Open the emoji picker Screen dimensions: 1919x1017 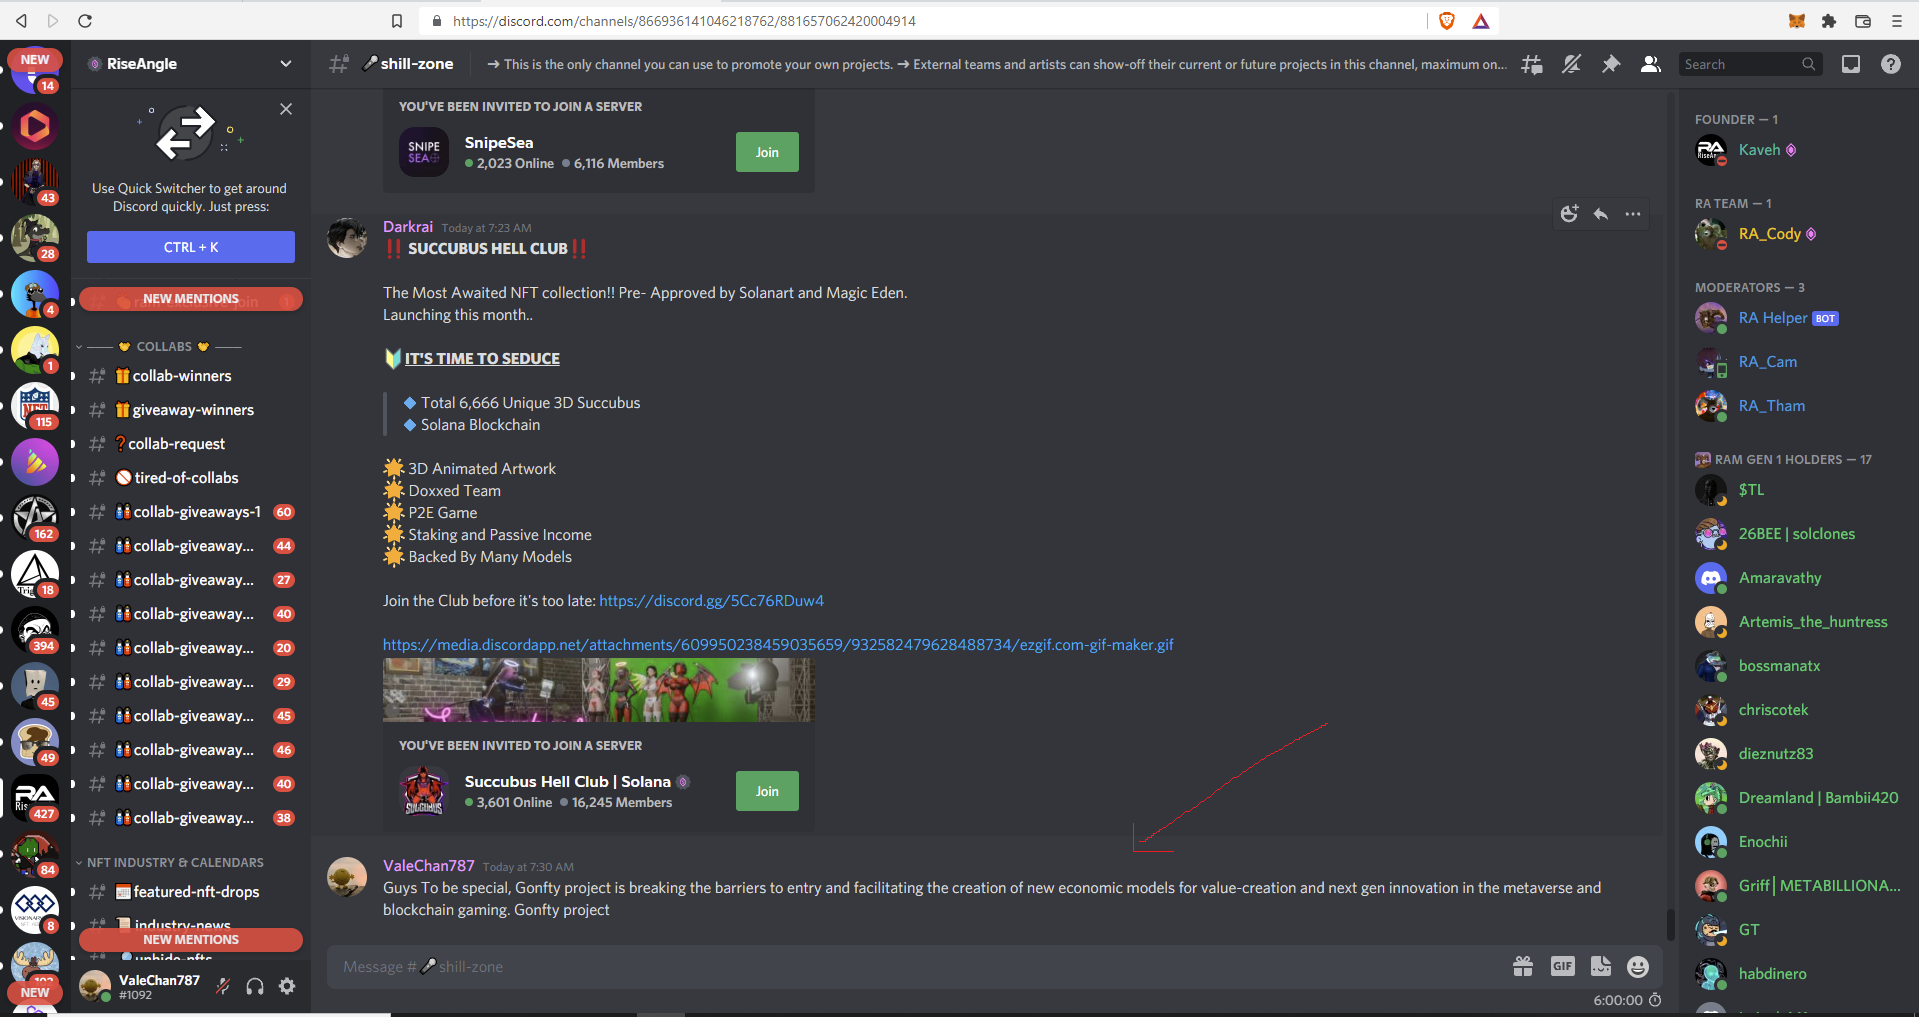pyautogui.click(x=1638, y=967)
